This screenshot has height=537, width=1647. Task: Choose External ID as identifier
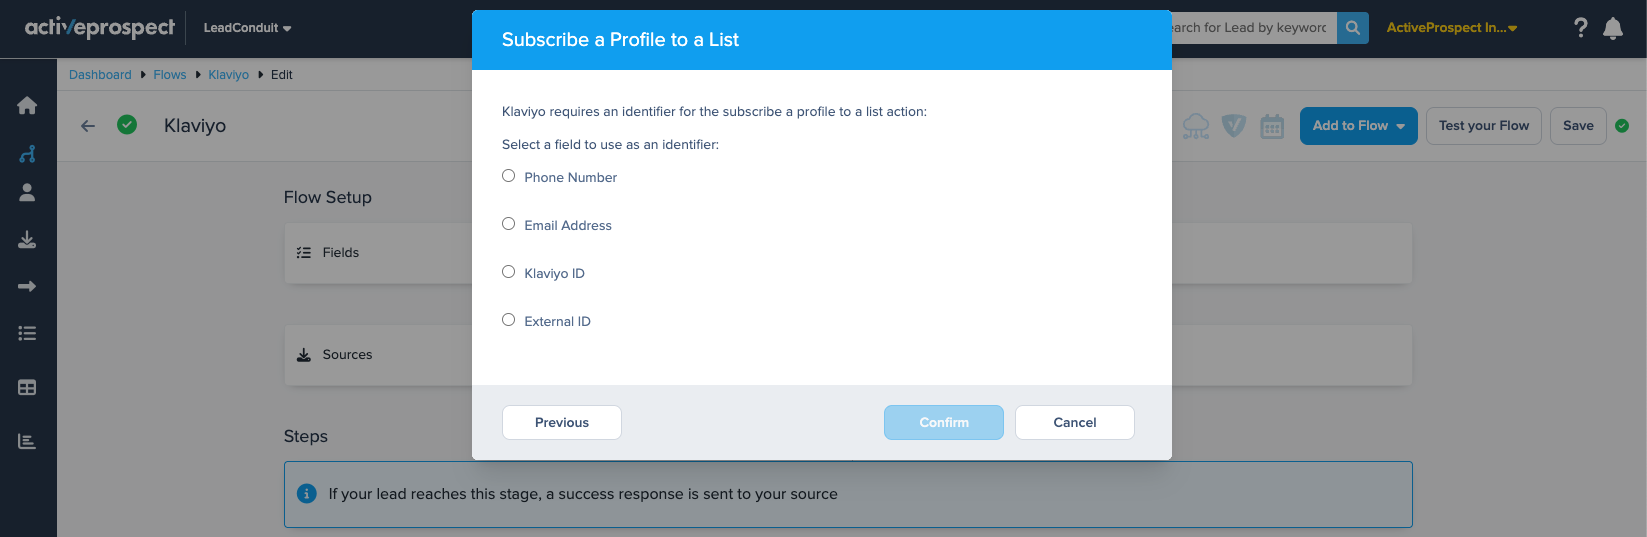[x=509, y=320]
